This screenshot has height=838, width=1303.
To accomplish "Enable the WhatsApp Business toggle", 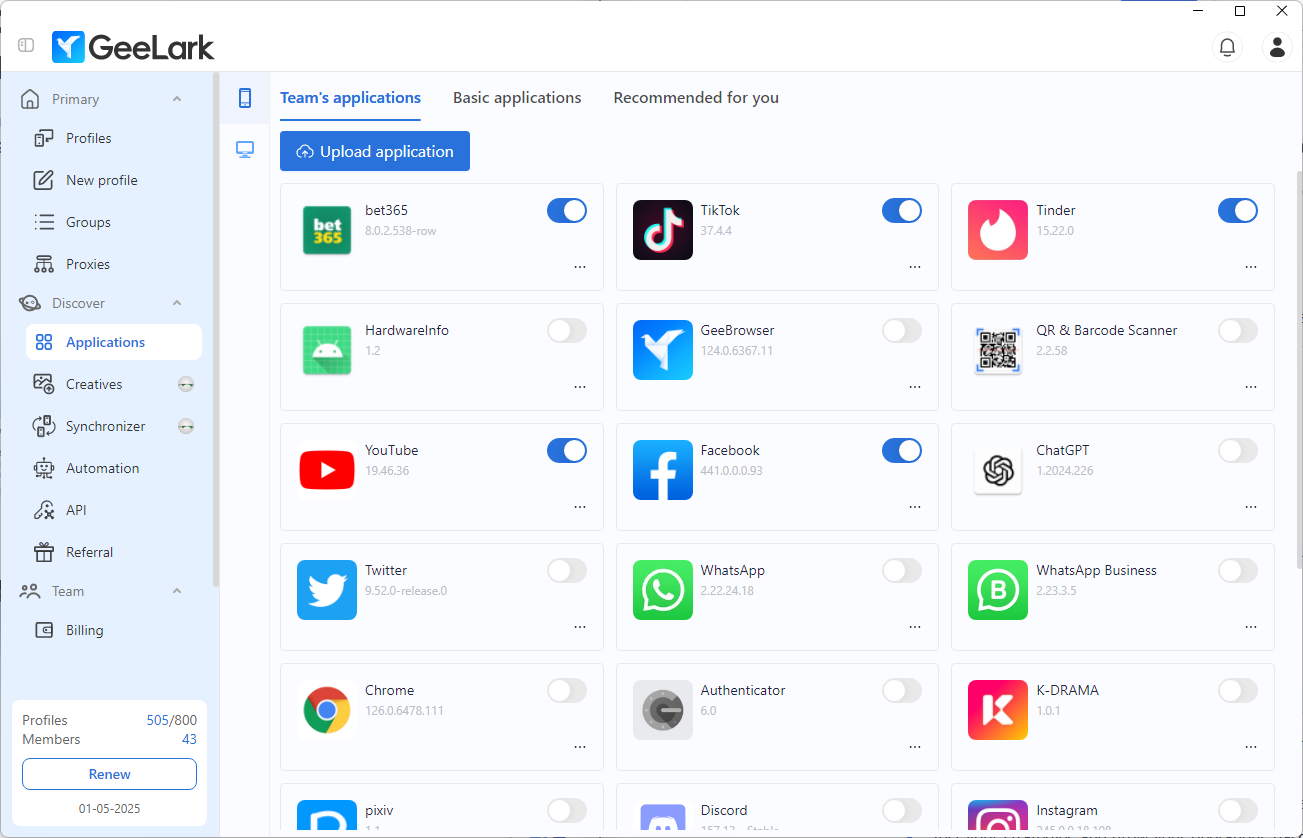I will (1238, 570).
